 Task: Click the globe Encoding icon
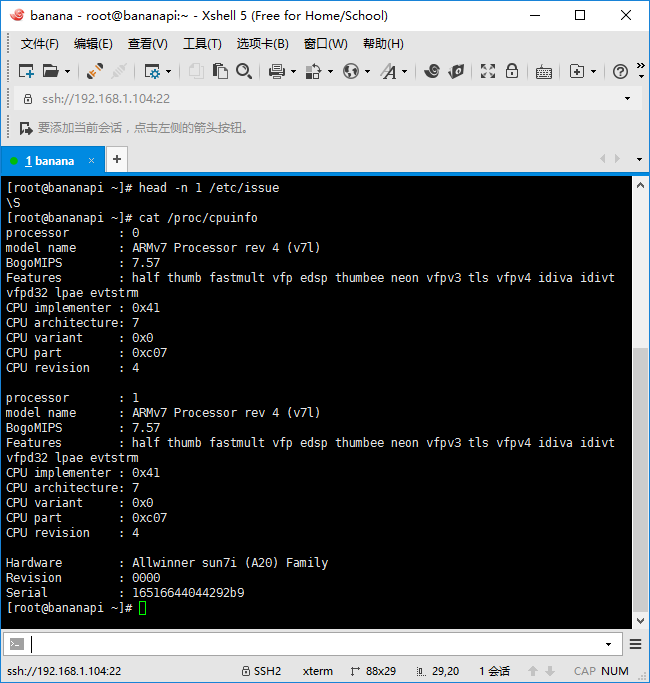351,71
